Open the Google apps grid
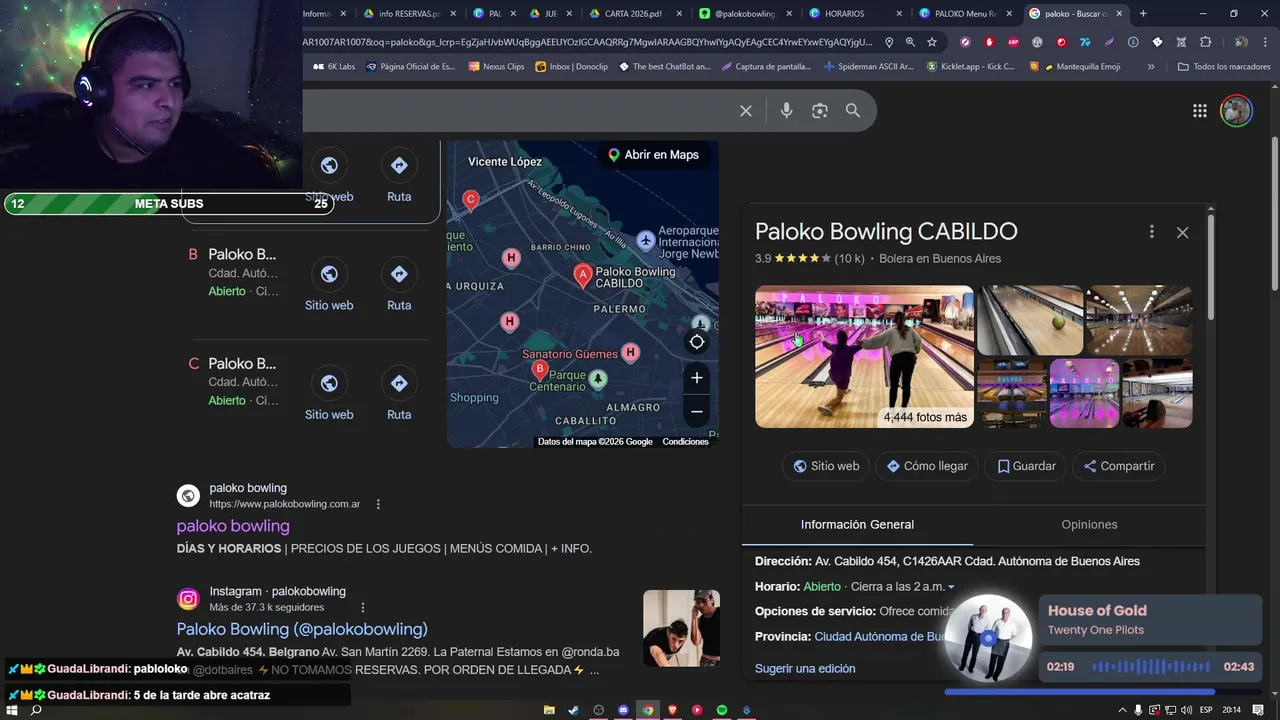 (x=1200, y=111)
